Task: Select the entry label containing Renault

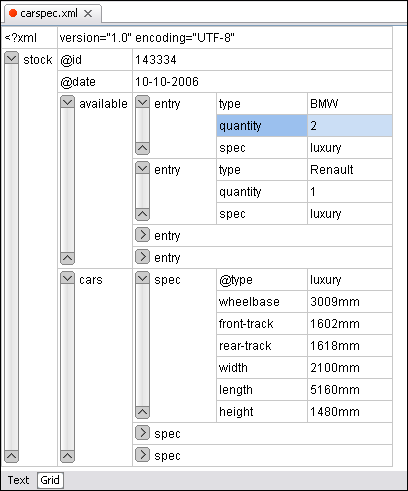Action: 167,170
